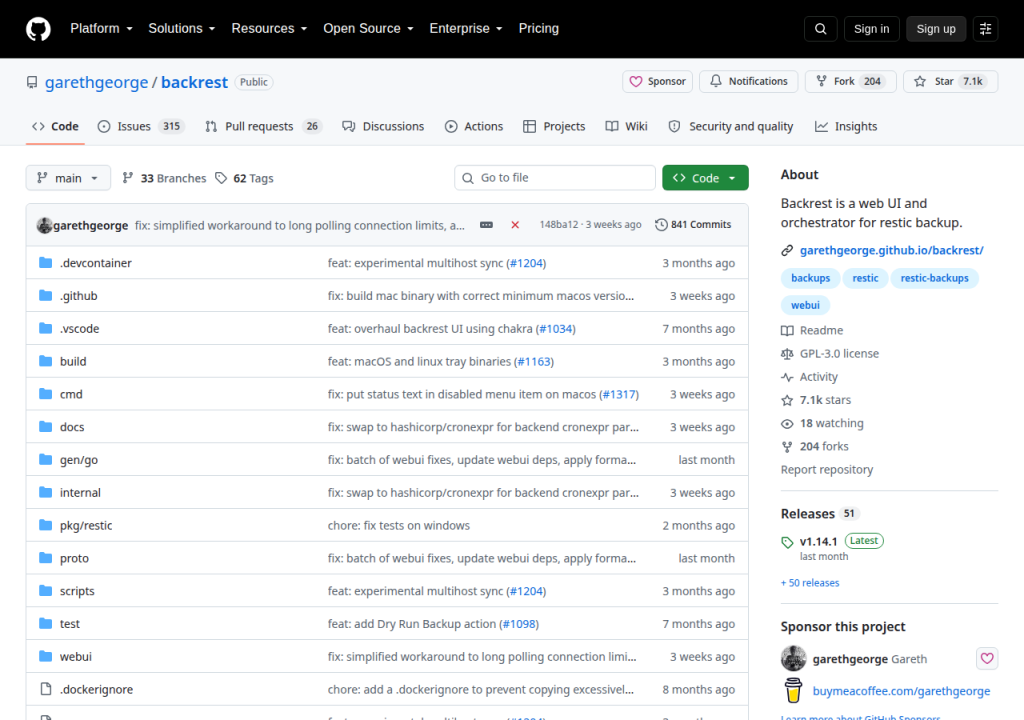Screen dimensions: 1024x720
Task: Open the internal folder
Action: [80, 493]
